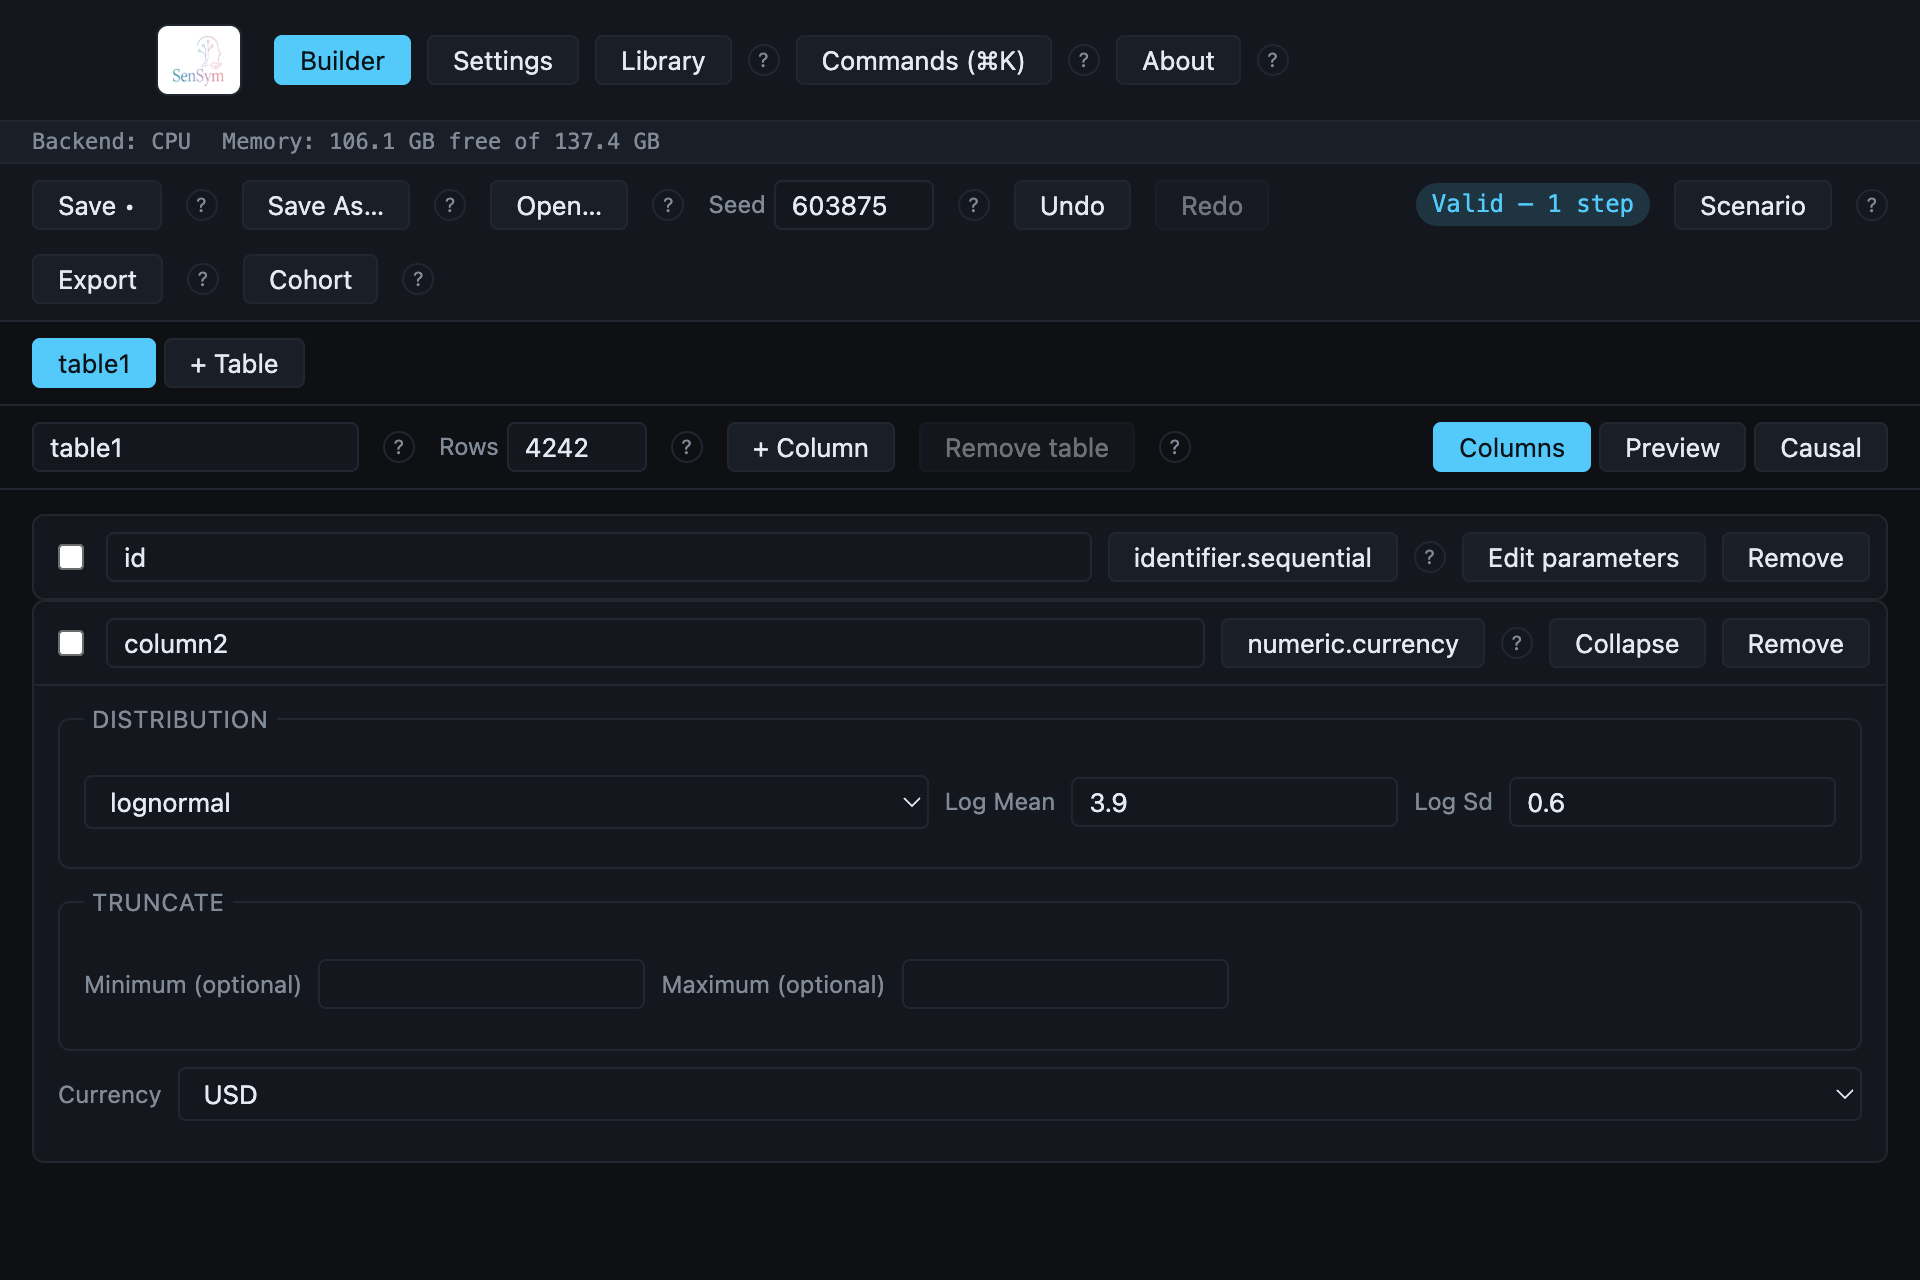Click the Backend: CPU status text

(111, 141)
